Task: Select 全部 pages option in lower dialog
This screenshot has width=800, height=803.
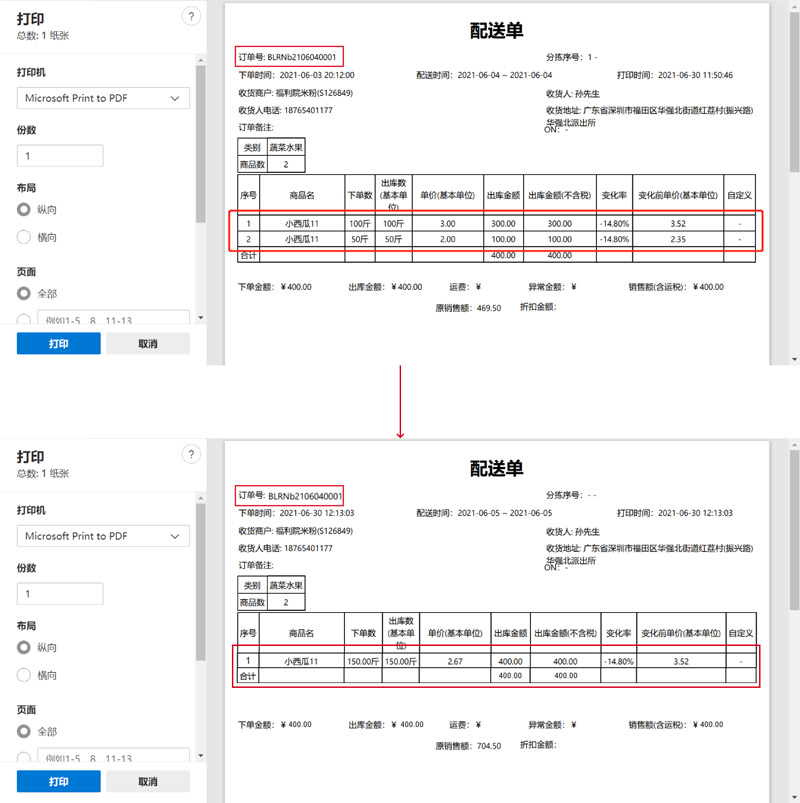Action: [24, 731]
